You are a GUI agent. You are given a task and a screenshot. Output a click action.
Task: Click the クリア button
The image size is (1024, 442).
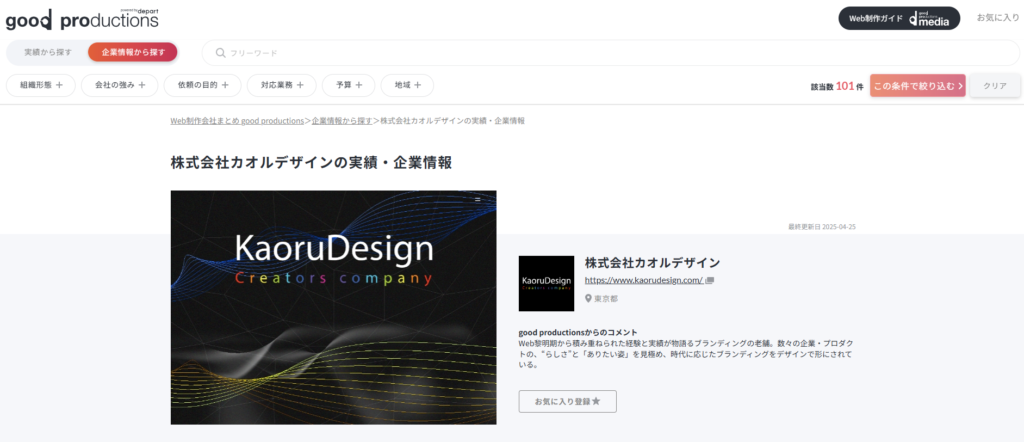tap(995, 86)
